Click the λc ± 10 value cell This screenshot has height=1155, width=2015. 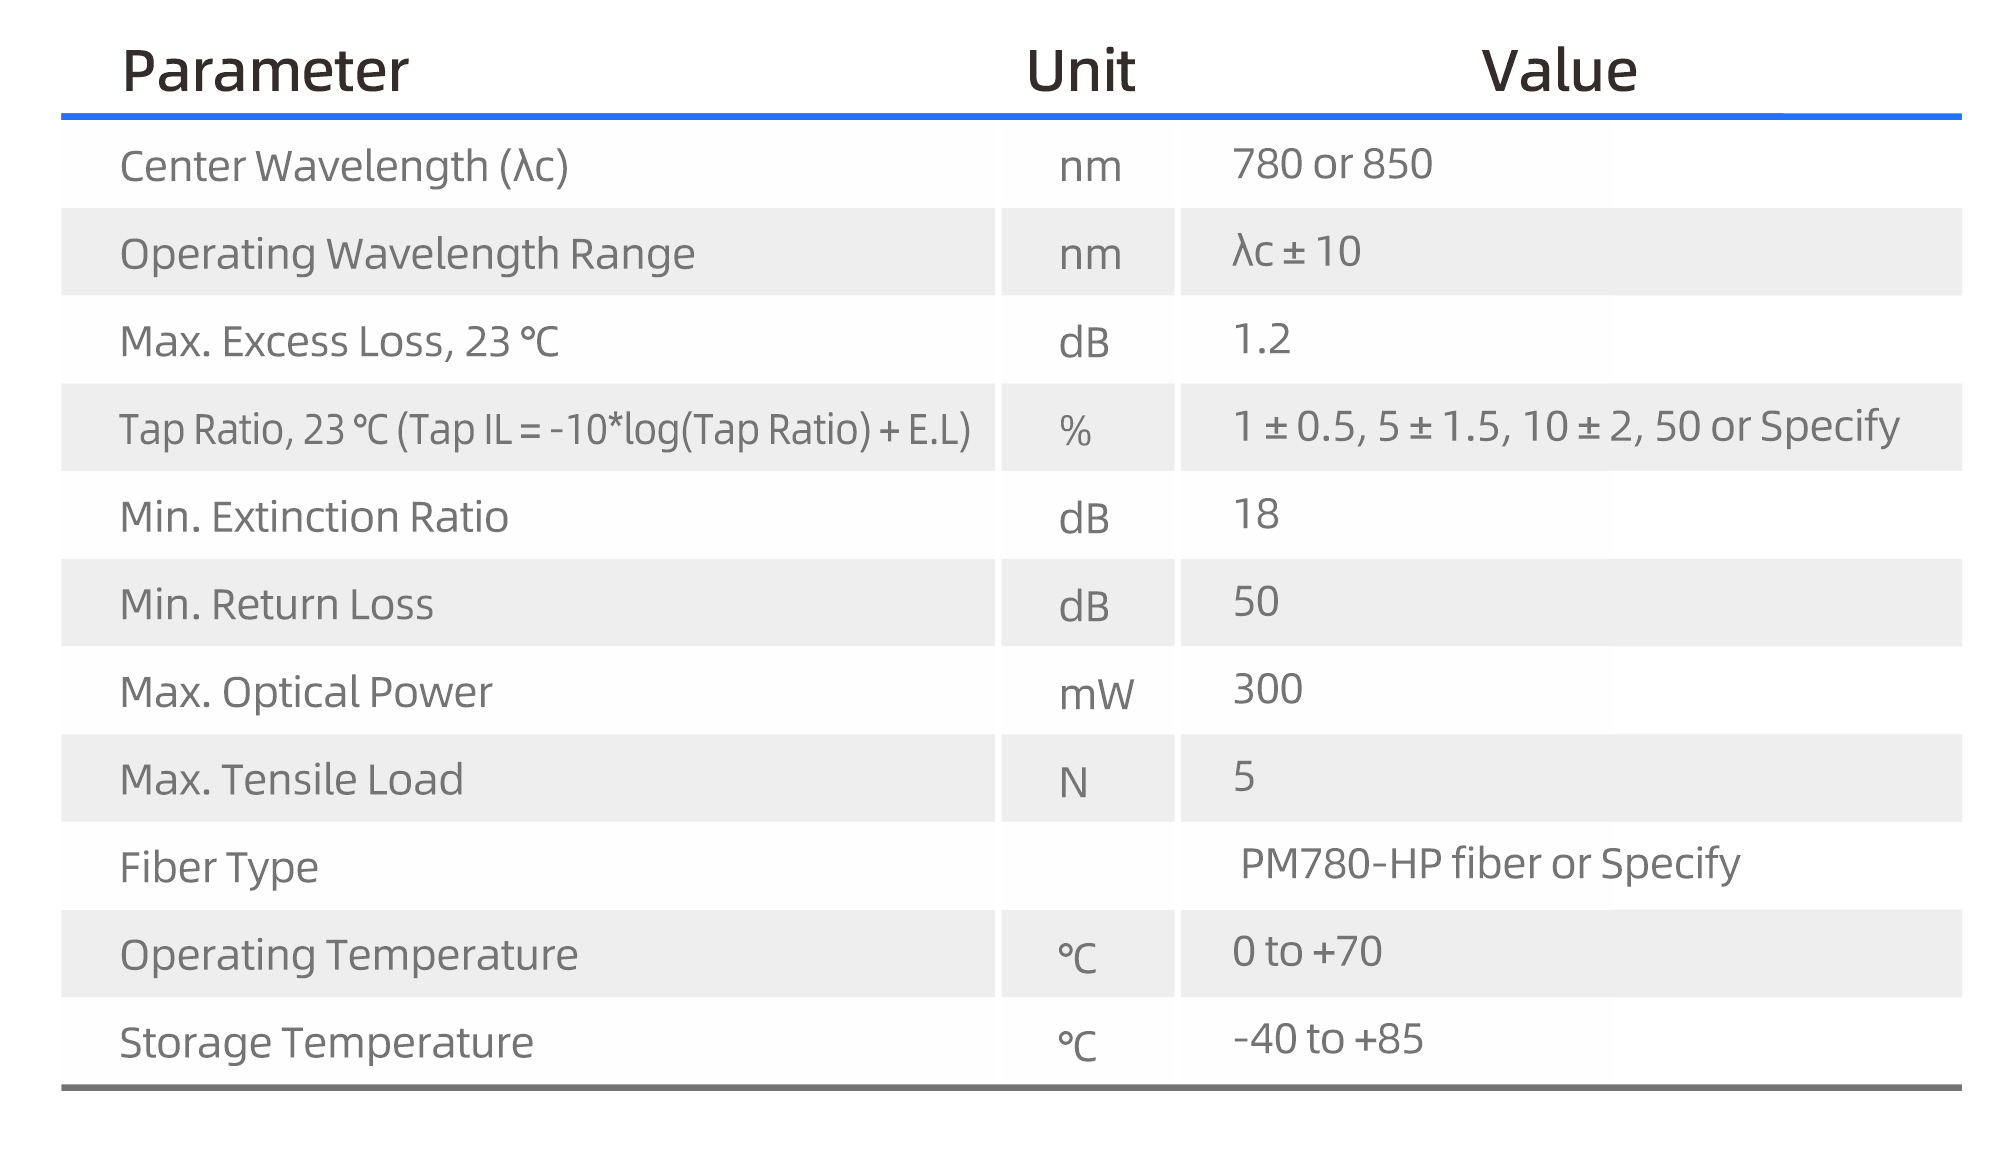[1296, 252]
